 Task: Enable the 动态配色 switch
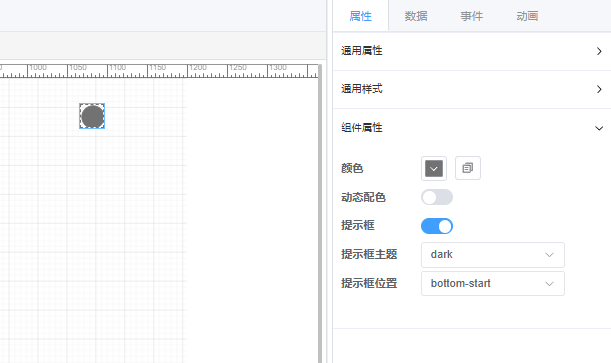(x=437, y=197)
